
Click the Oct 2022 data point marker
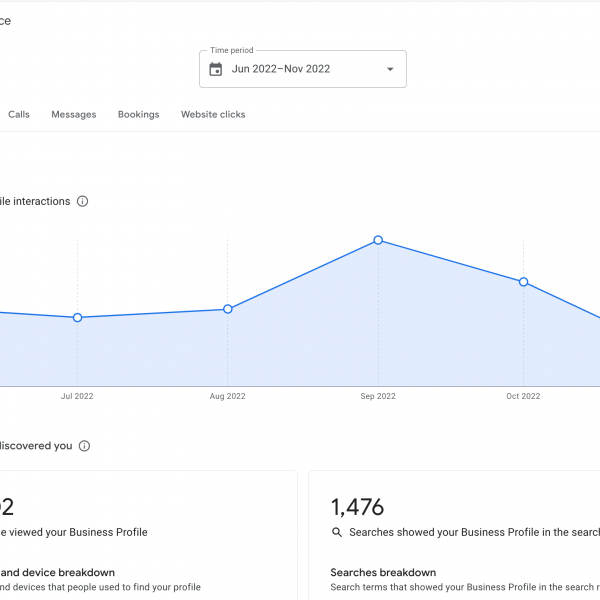[x=523, y=282]
